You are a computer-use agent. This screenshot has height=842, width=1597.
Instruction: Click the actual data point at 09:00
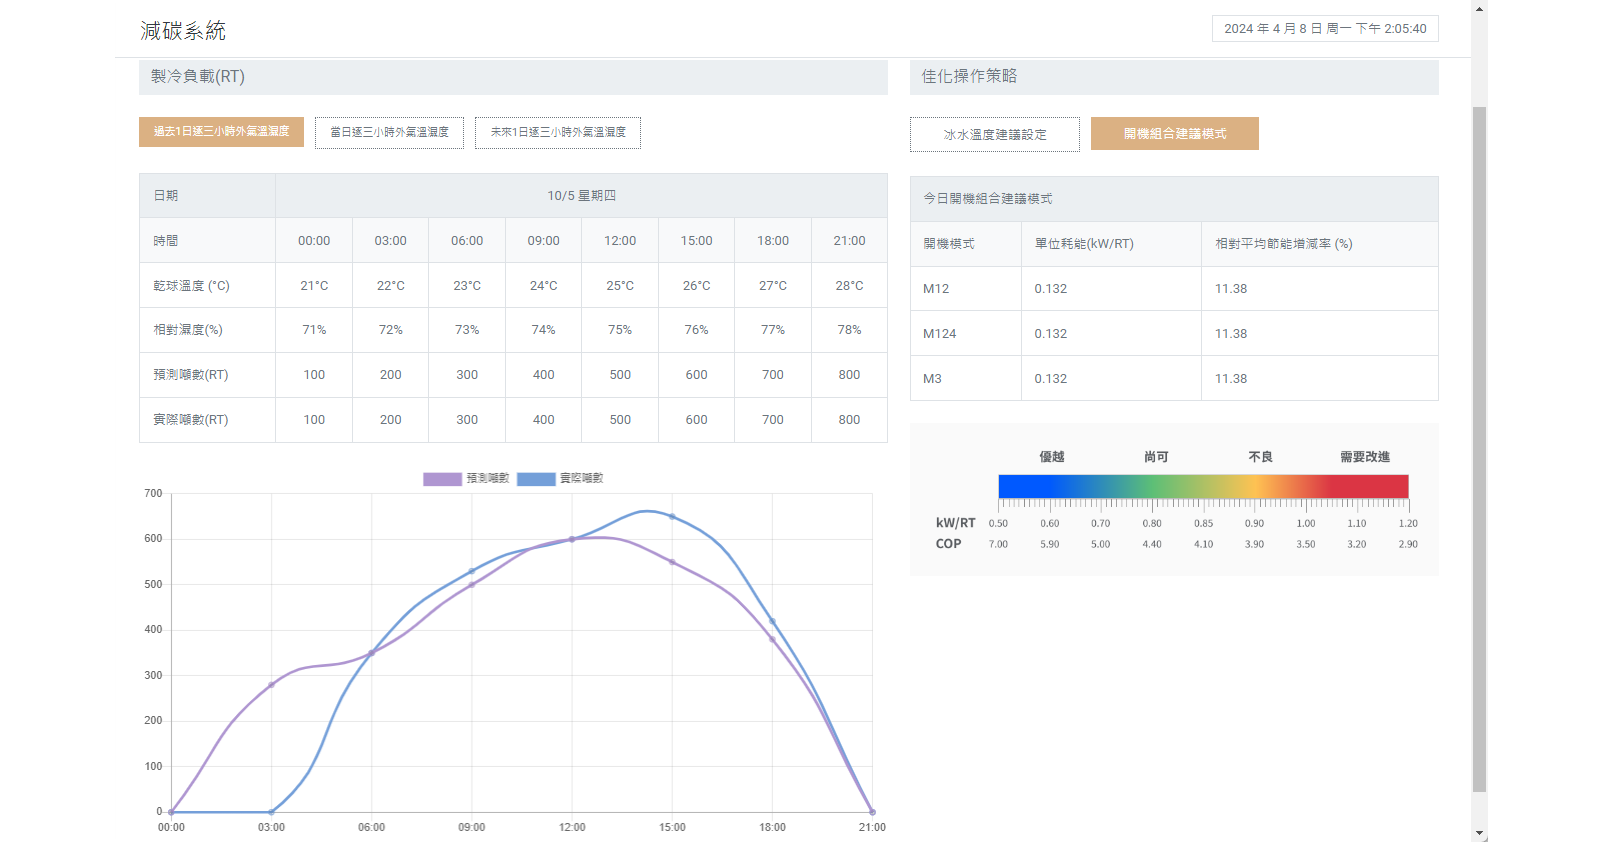pos(472,572)
